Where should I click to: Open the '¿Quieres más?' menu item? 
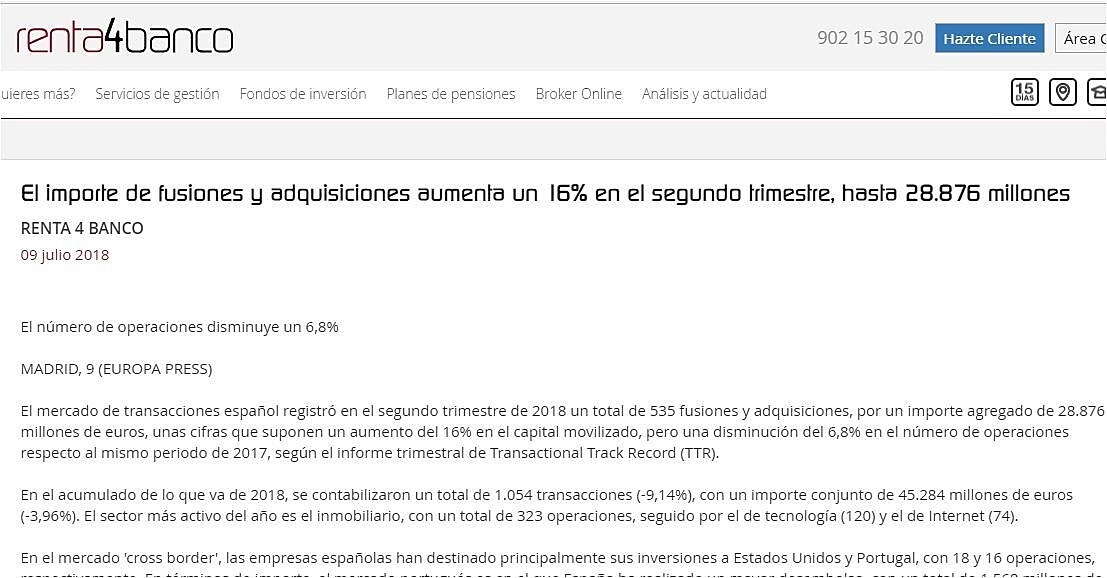coord(37,94)
